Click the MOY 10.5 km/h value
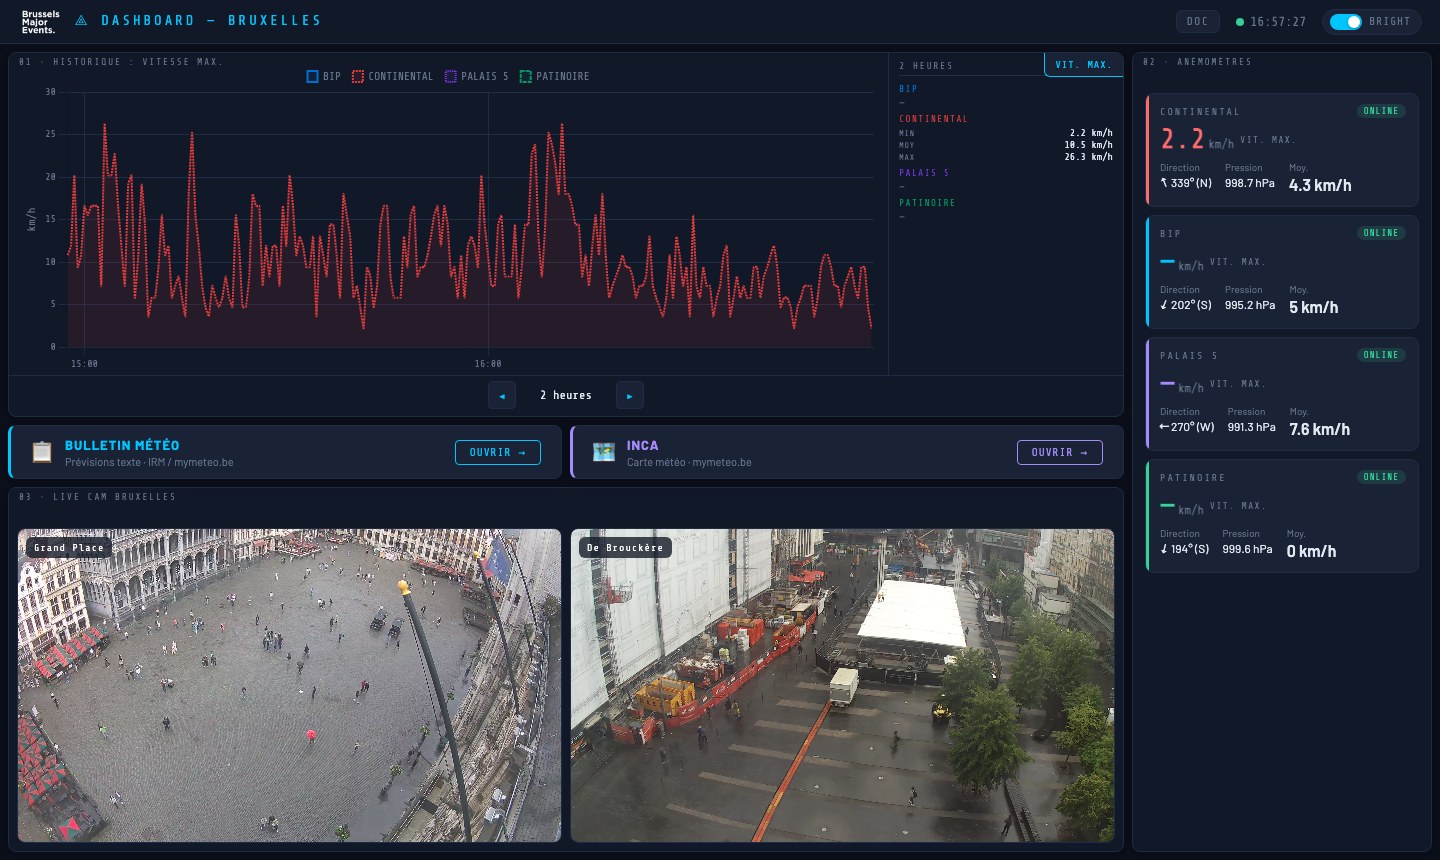 [x=1088, y=145]
